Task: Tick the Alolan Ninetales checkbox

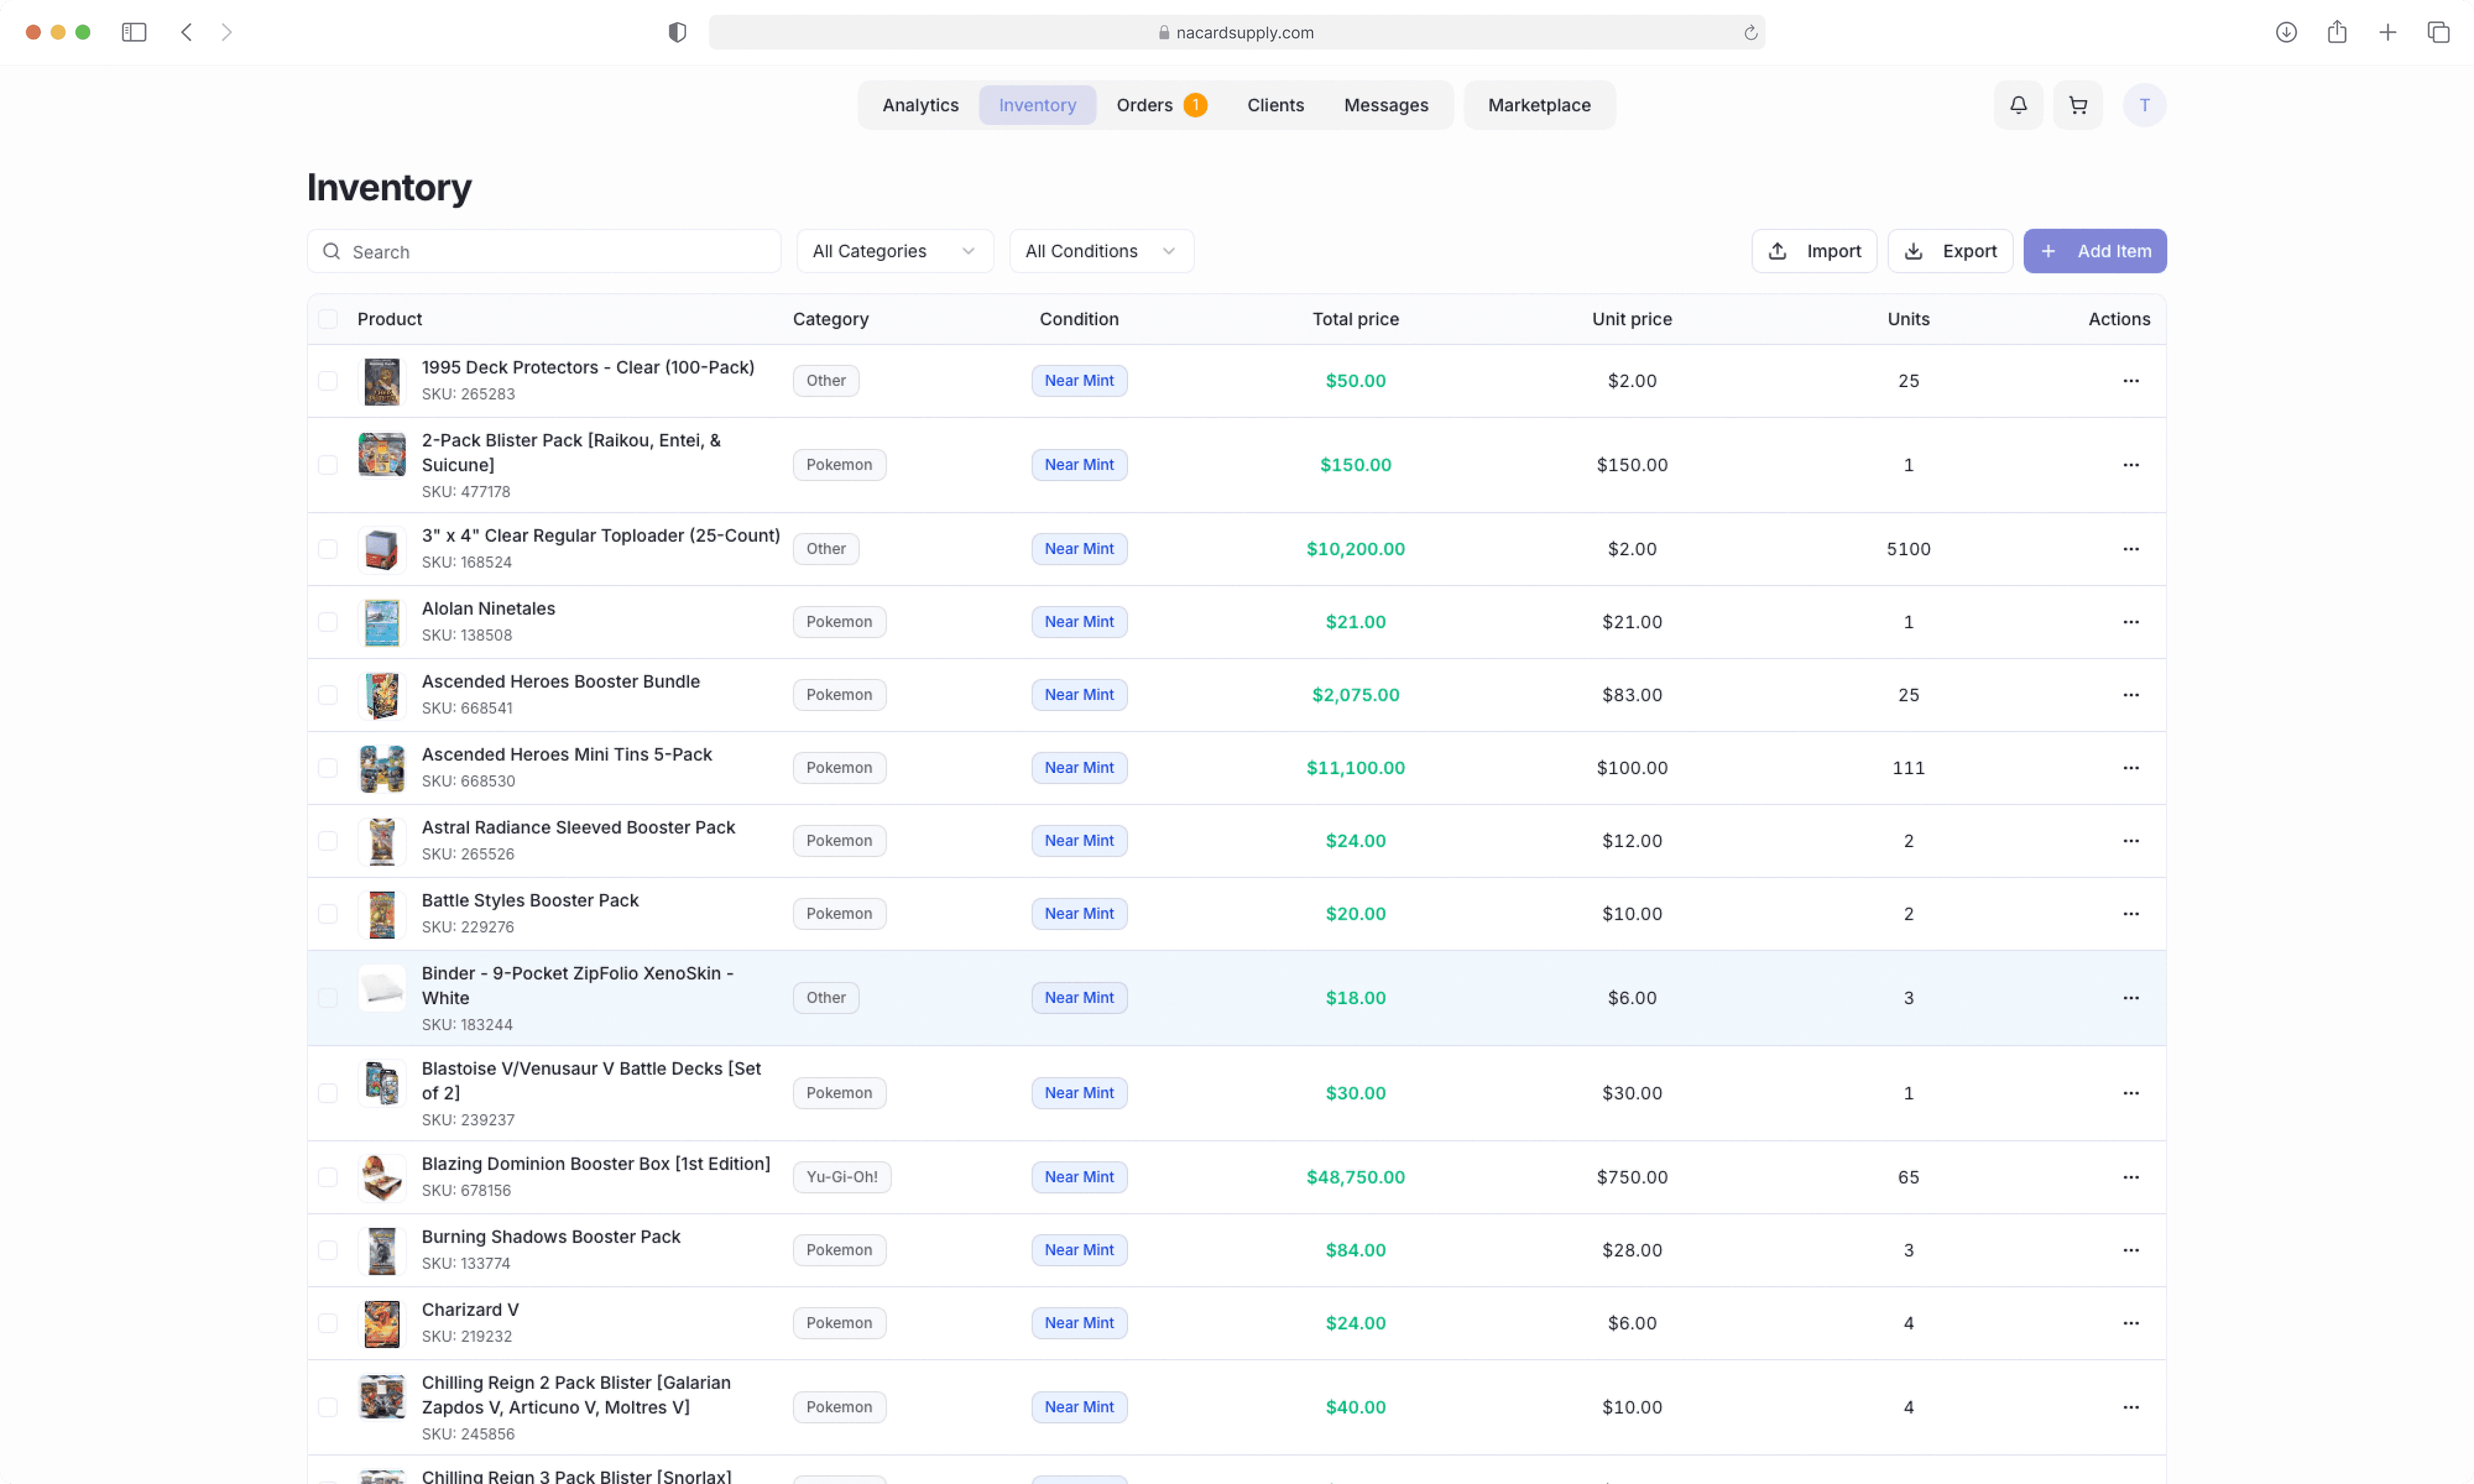Action: (x=328, y=622)
